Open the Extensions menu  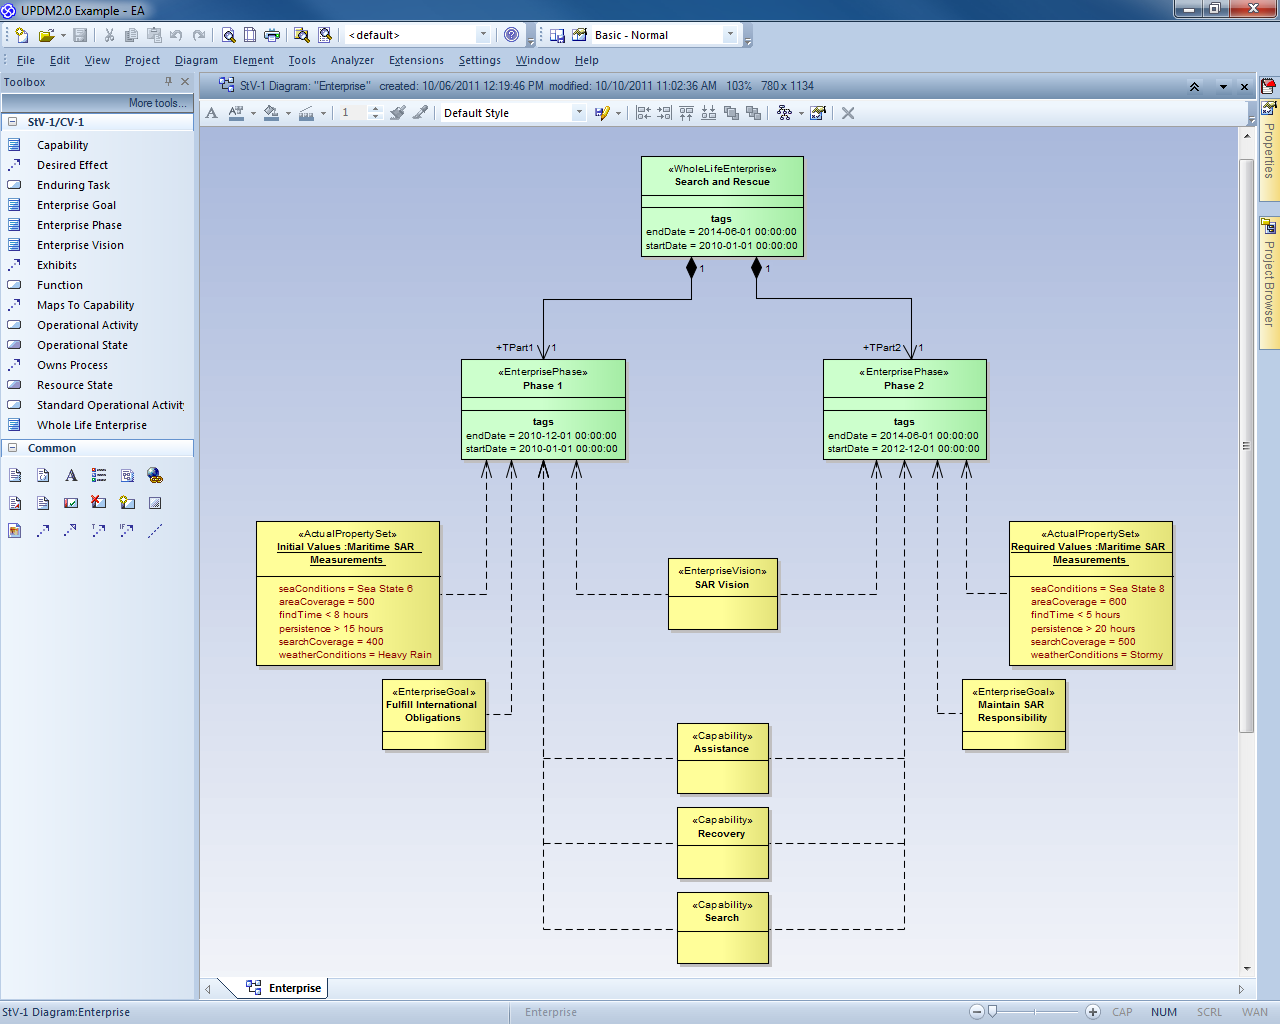tap(416, 60)
